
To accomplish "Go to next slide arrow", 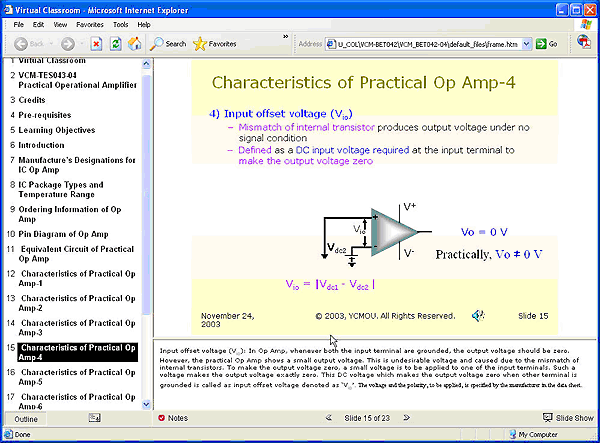I will tap(406, 418).
